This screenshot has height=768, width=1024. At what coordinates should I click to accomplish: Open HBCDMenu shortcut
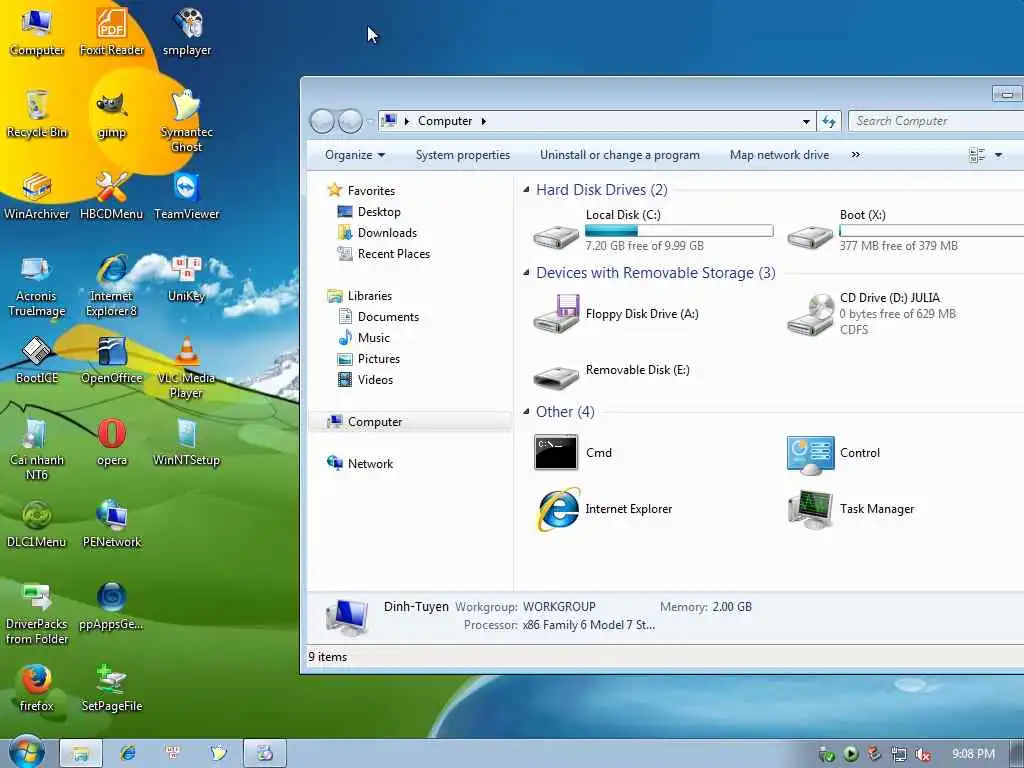click(112, 196)
